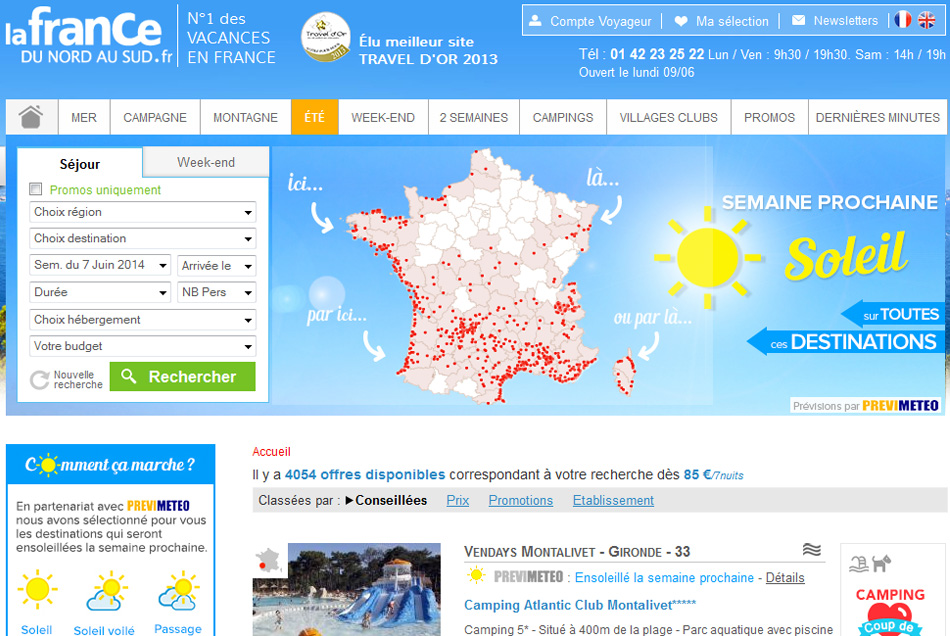
Task: Switch to the Séjour search tab
Action: 80,164
